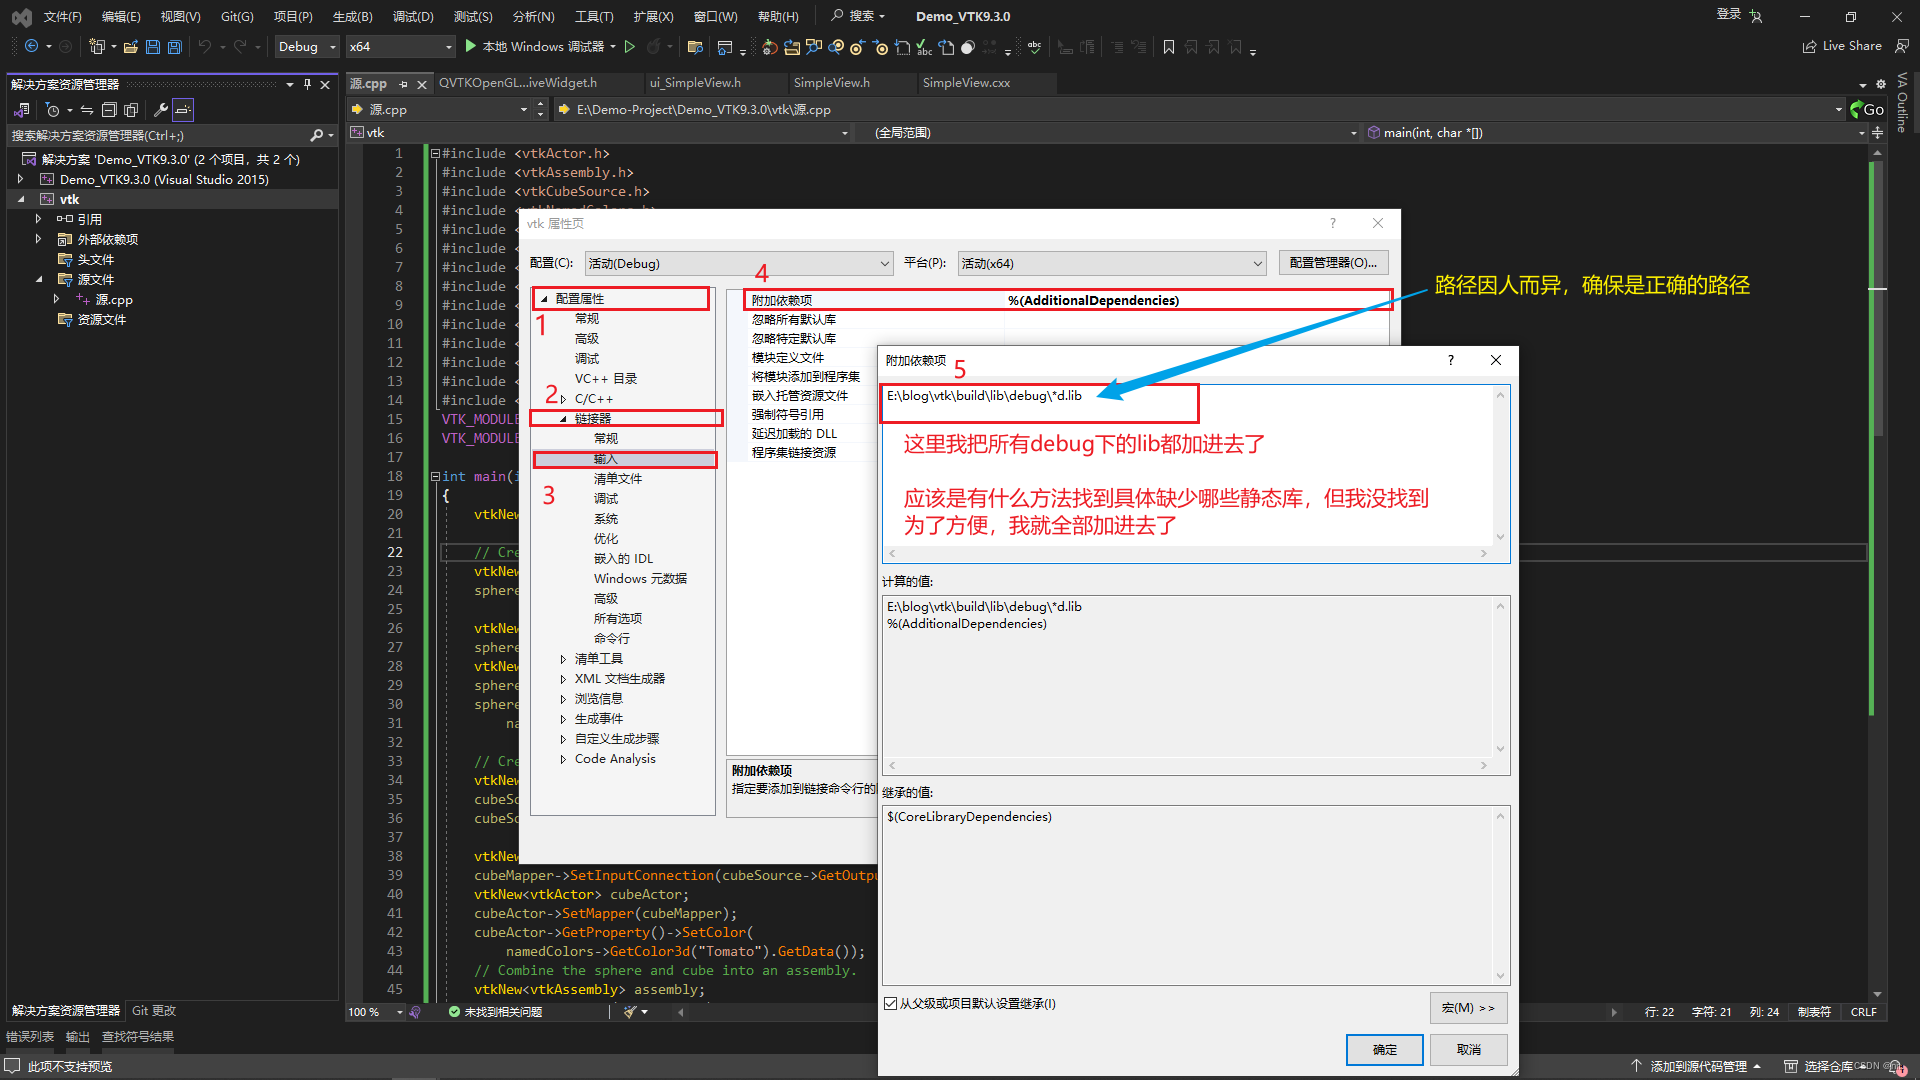Click the Save All icon
This screenshot has width=1920, height=1080.
174,46
